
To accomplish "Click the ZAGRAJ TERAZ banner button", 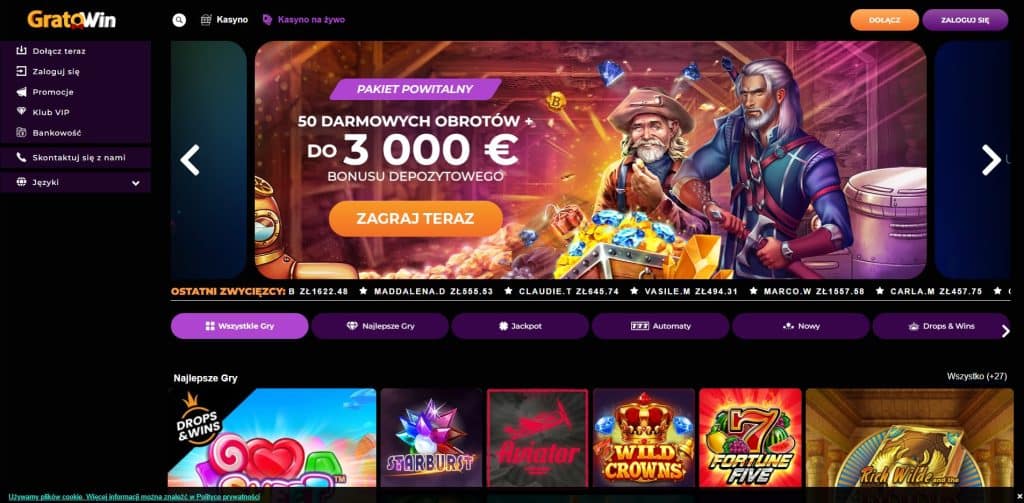I will [x=415, y=219].
